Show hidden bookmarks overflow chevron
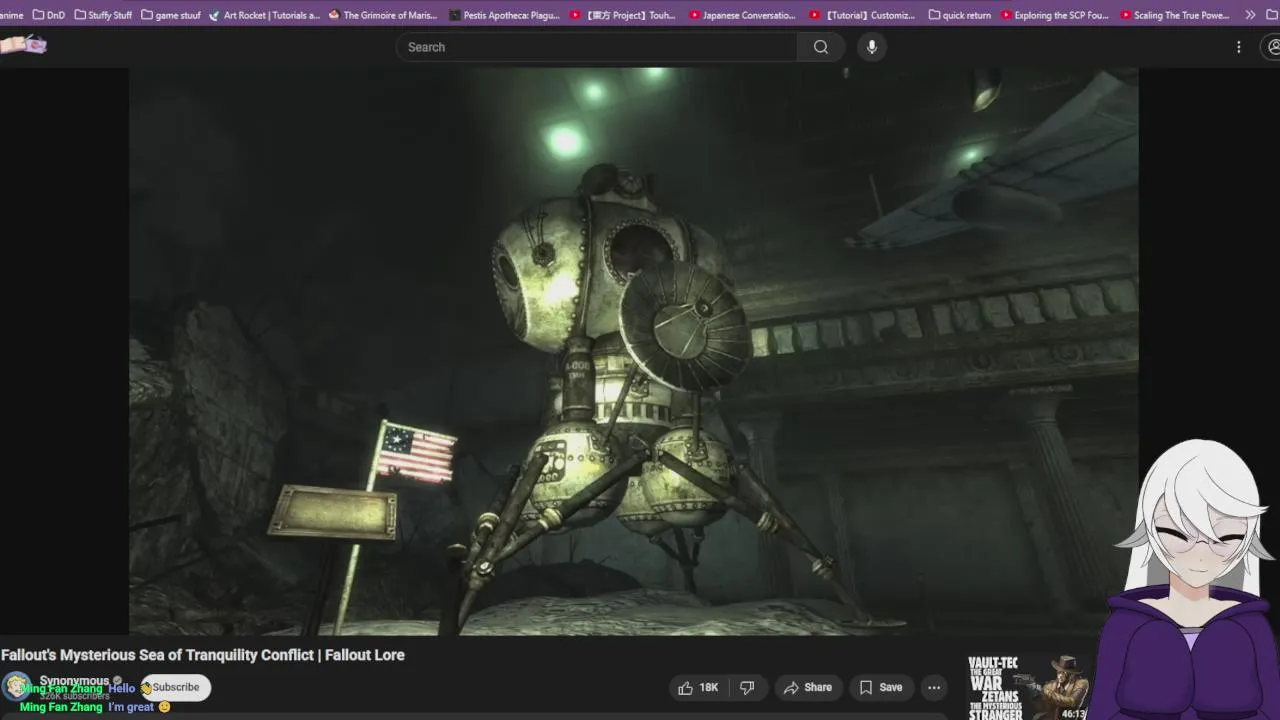Image resolution: width=1280 pixels, height=720 pixels. [1250, 15]
